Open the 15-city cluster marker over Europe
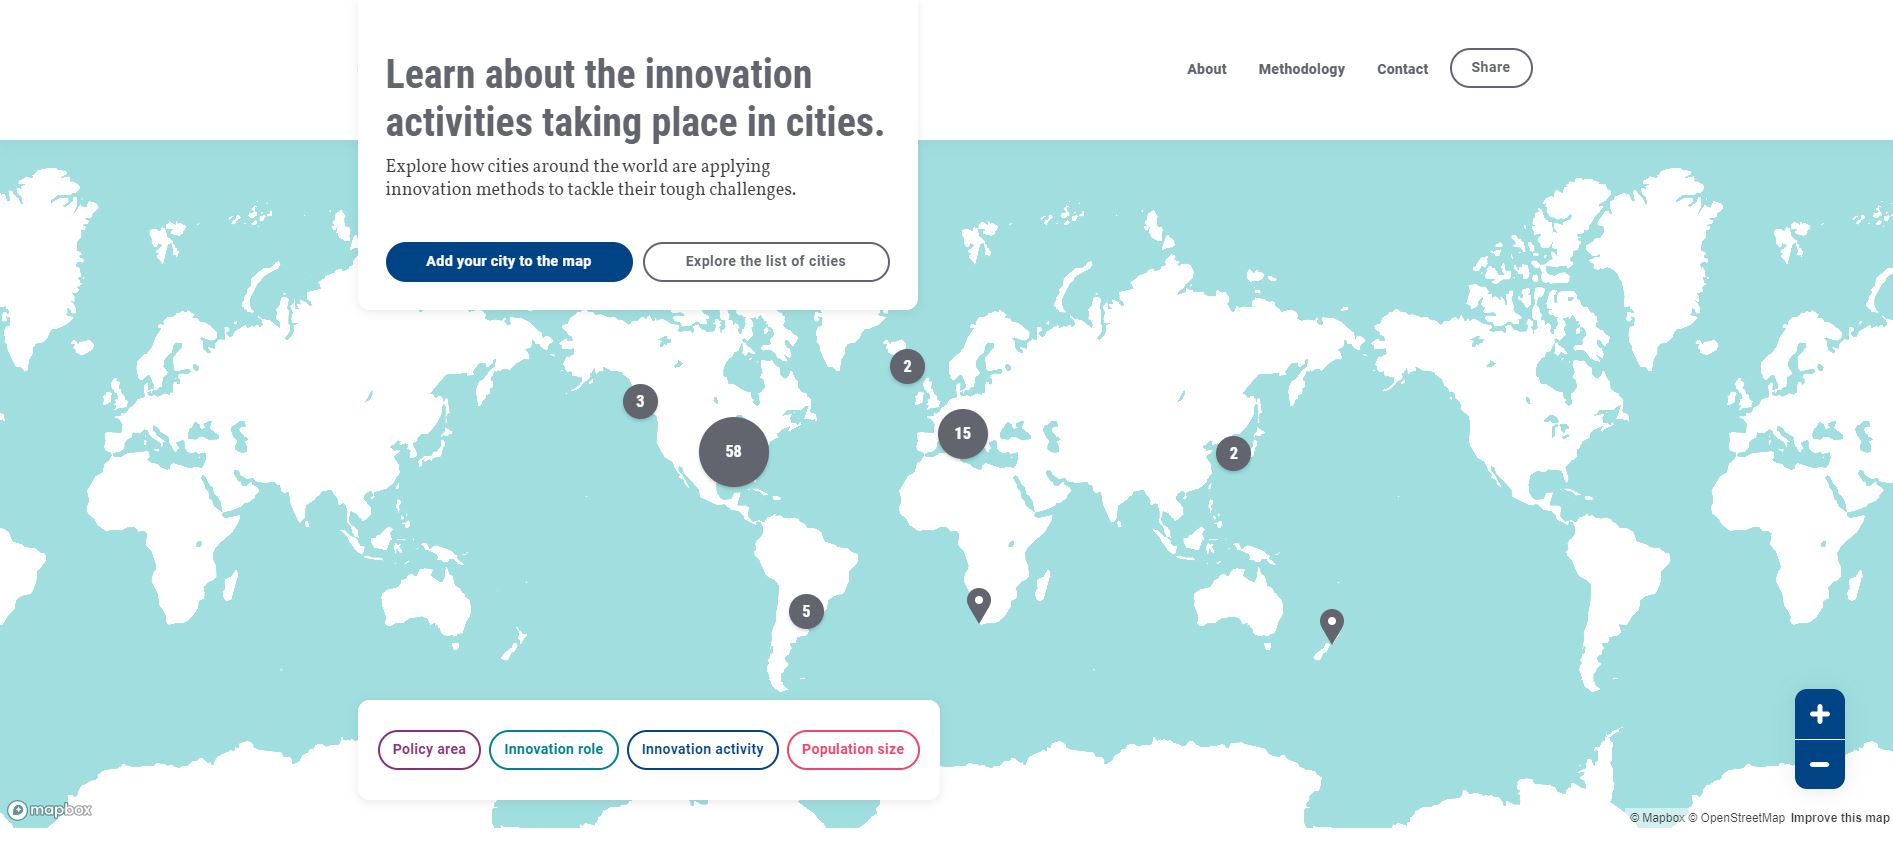Screen dimensions: 1893x857 [962, 434]
